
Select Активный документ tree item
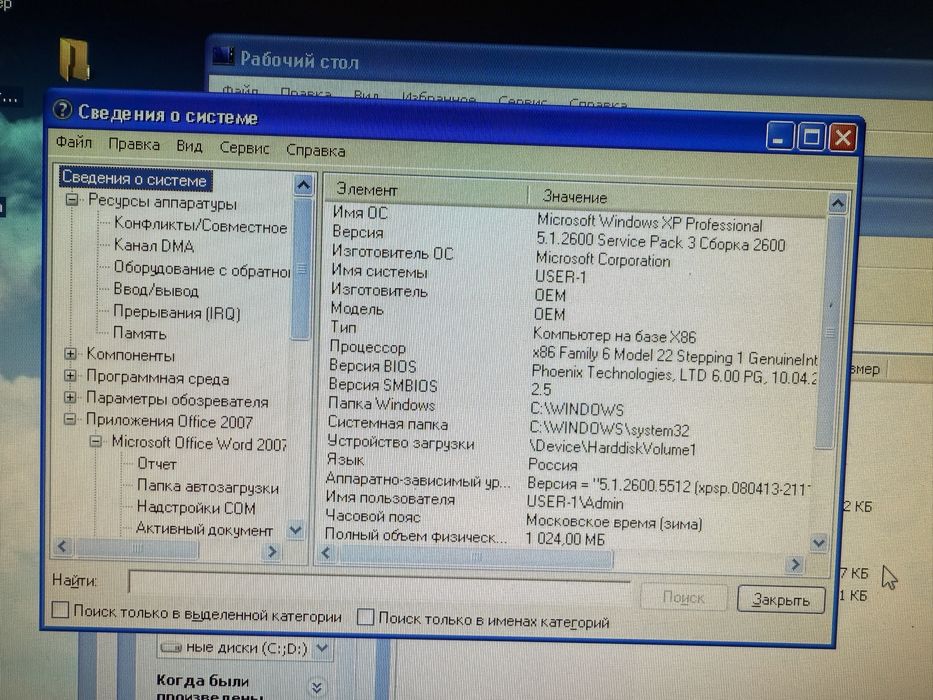[x=204, y=529]
